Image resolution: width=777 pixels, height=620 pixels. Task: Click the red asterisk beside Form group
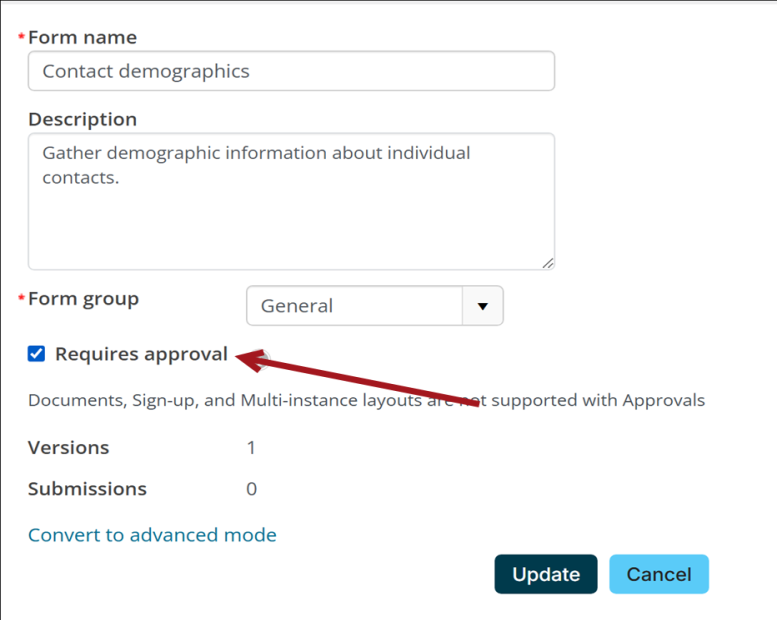coord(22,300)
